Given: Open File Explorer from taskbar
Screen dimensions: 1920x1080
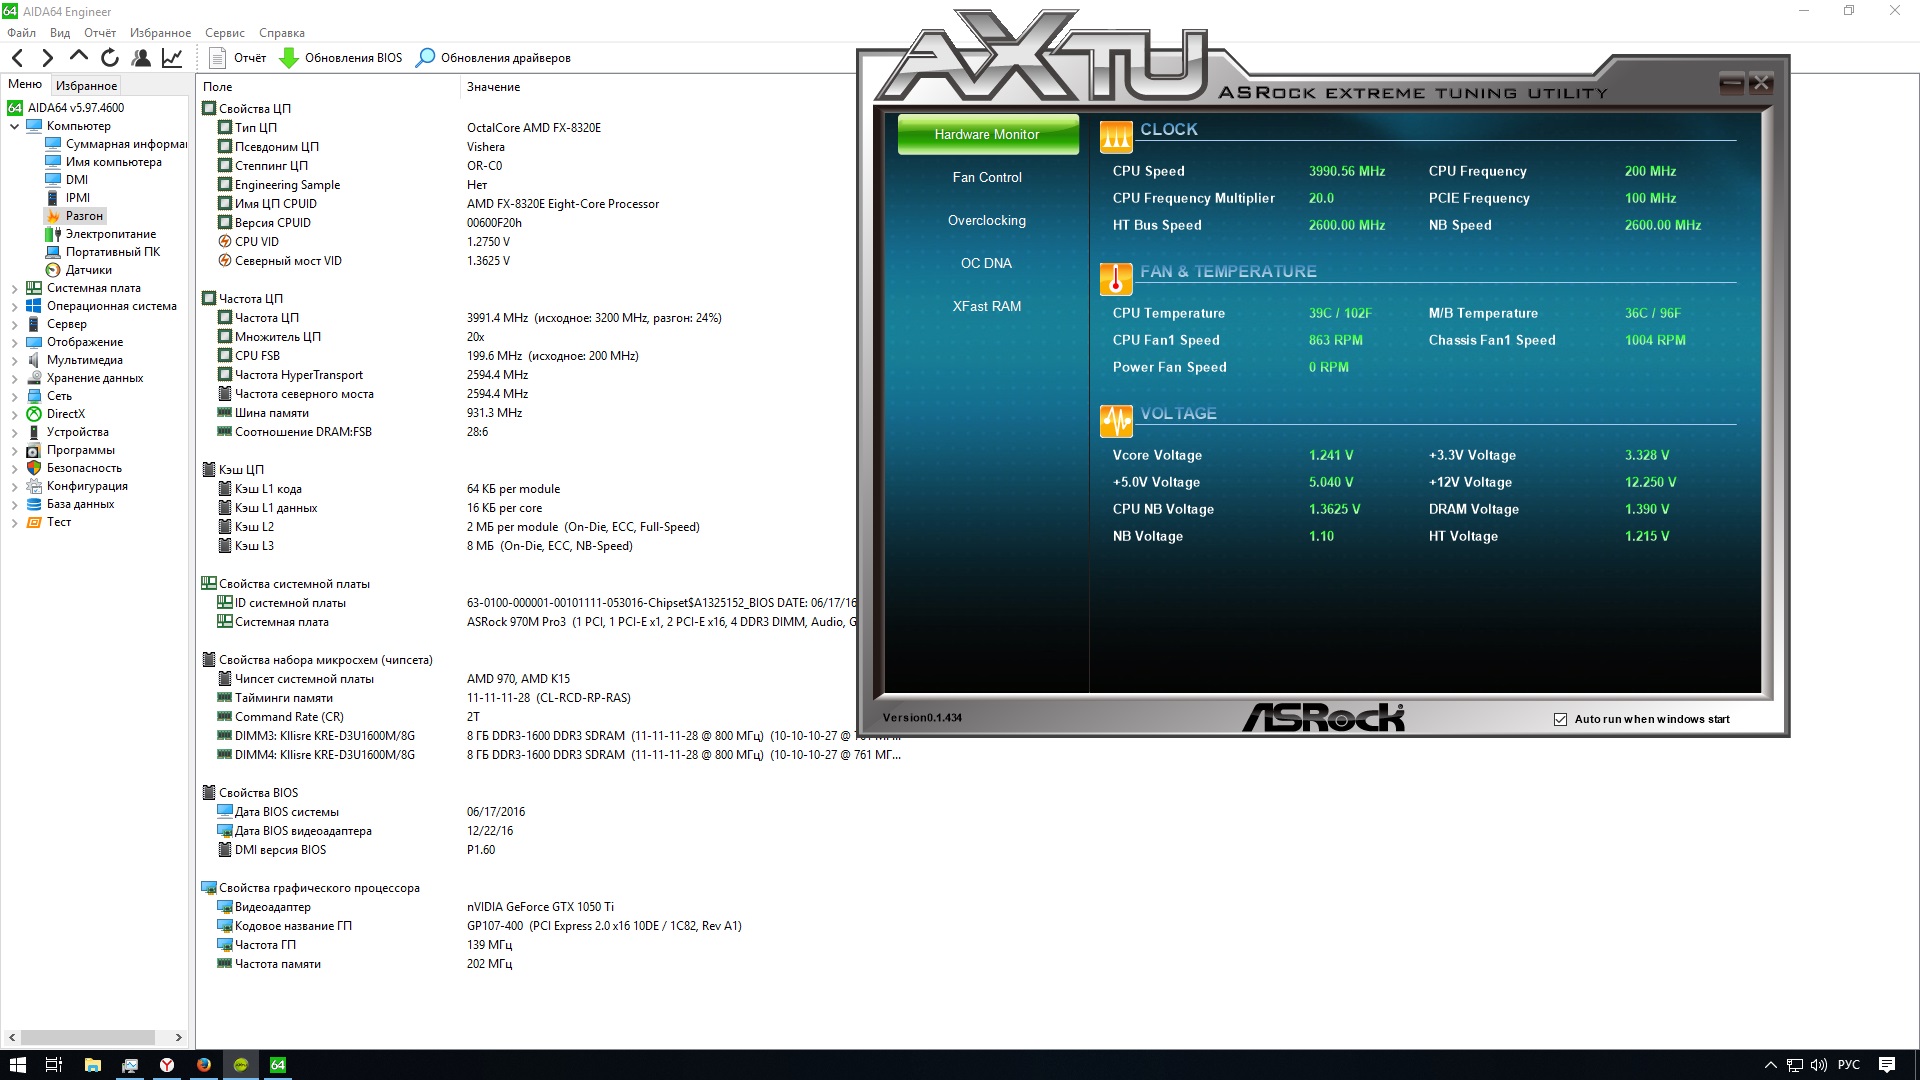Looking at the screenshot, I should [92, 1065].
